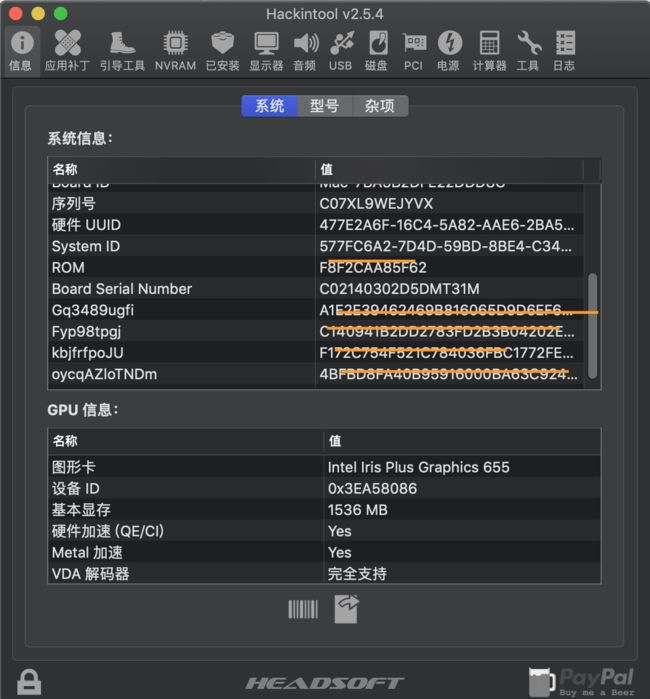The width and height of the screenshot is (650, 699).
Task: Open the 显示器 displays section
Action: pos(266,50)
